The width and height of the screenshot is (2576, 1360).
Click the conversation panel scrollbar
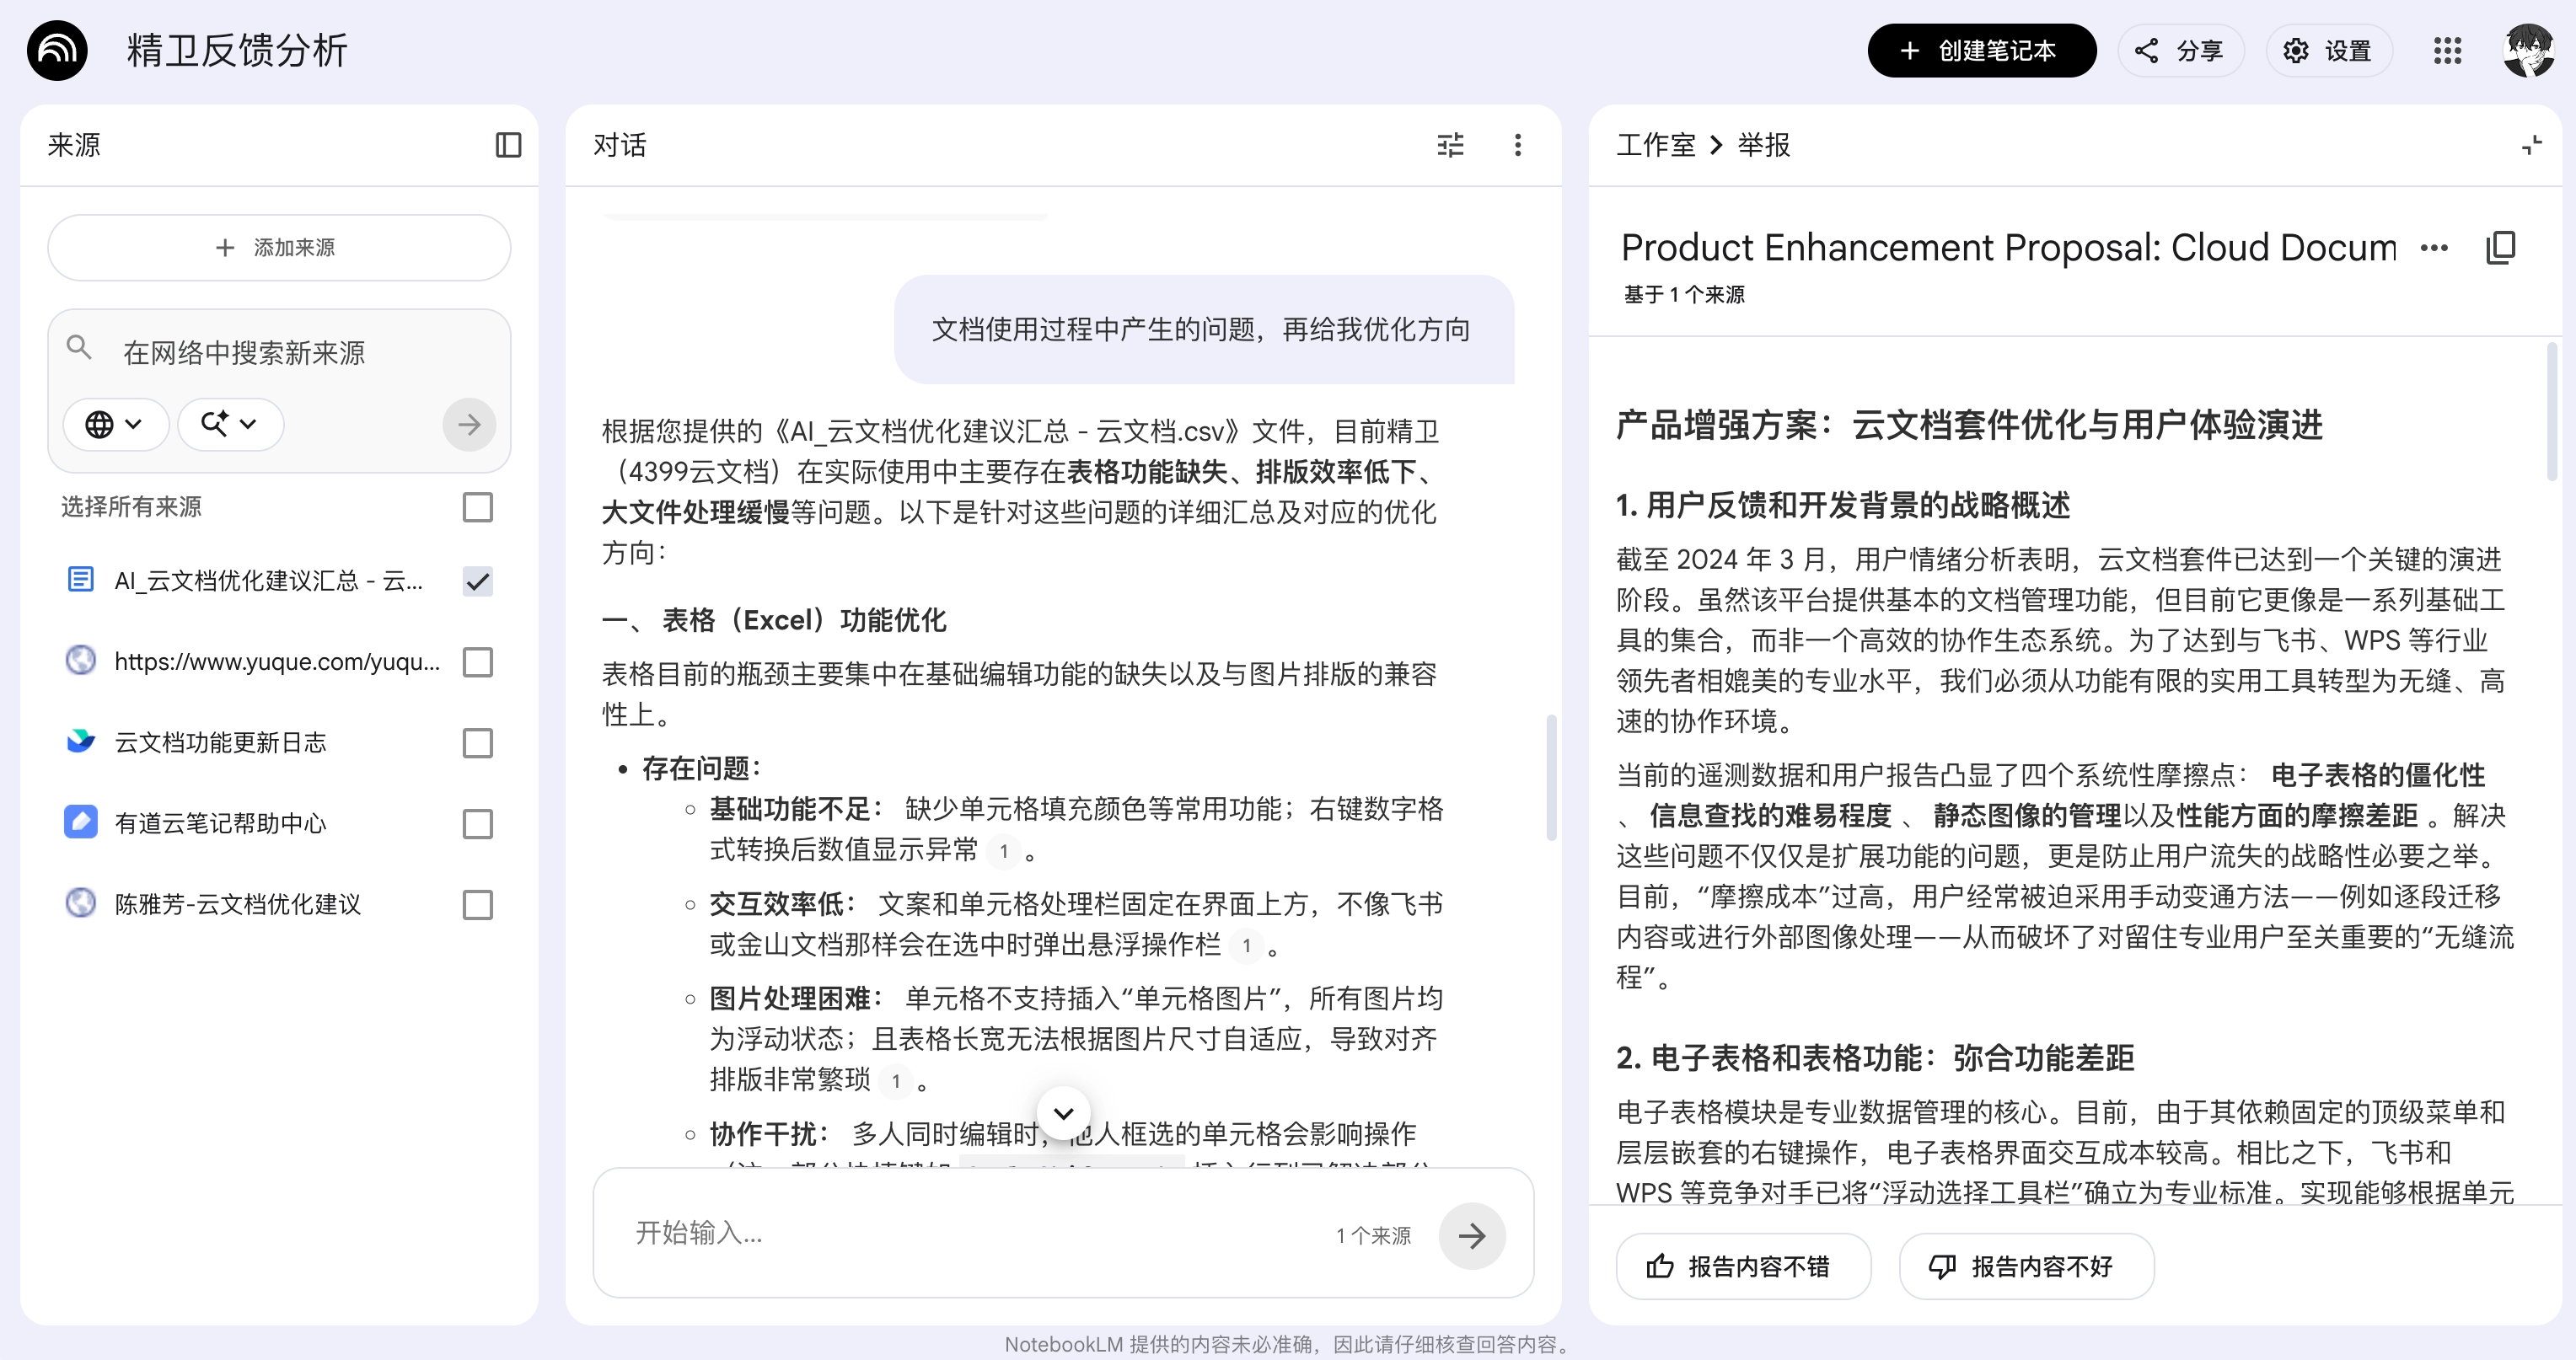1551,777
